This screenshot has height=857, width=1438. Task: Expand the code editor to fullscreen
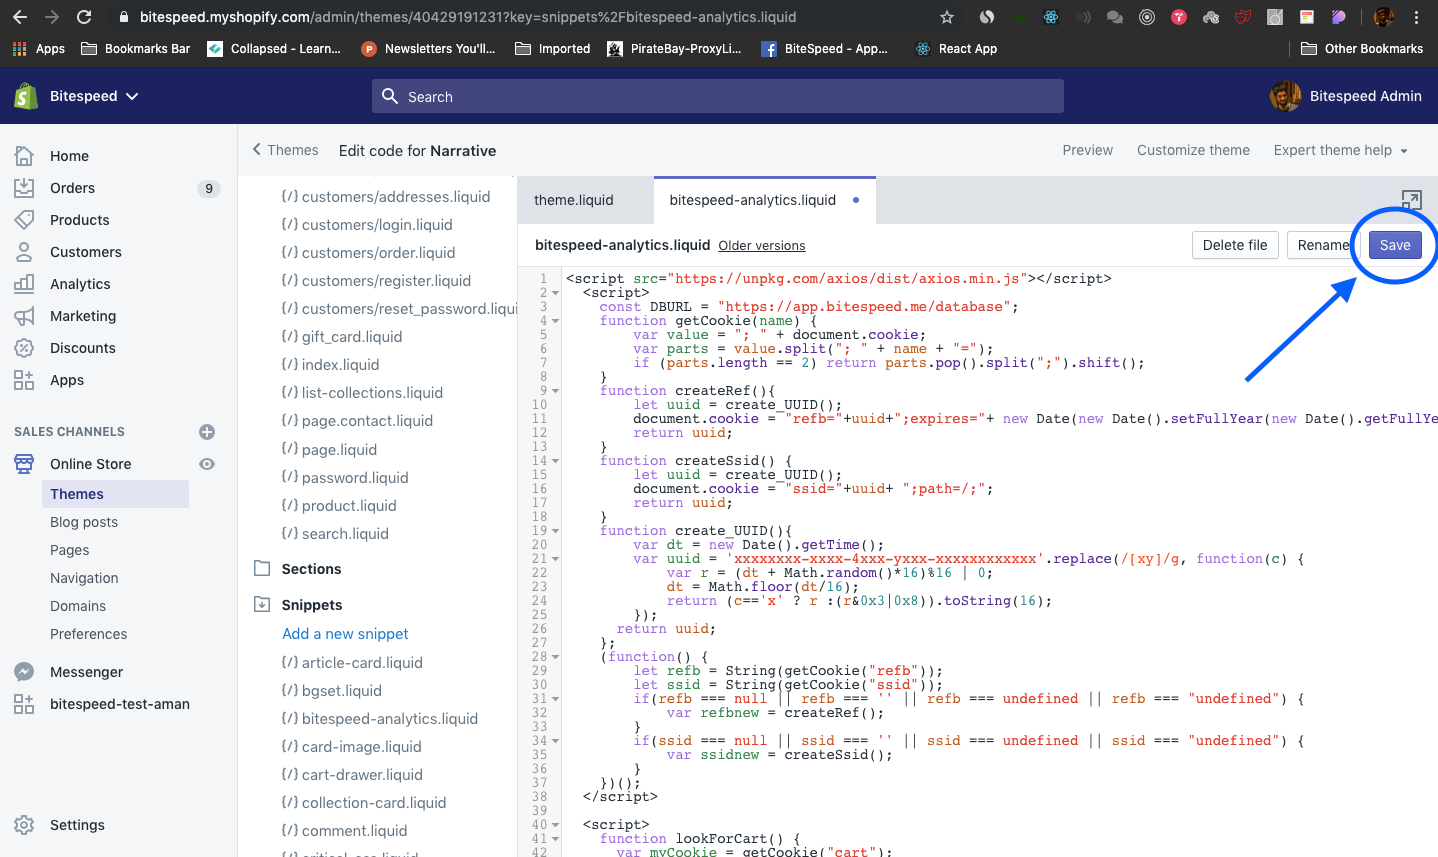(1411, 200)
